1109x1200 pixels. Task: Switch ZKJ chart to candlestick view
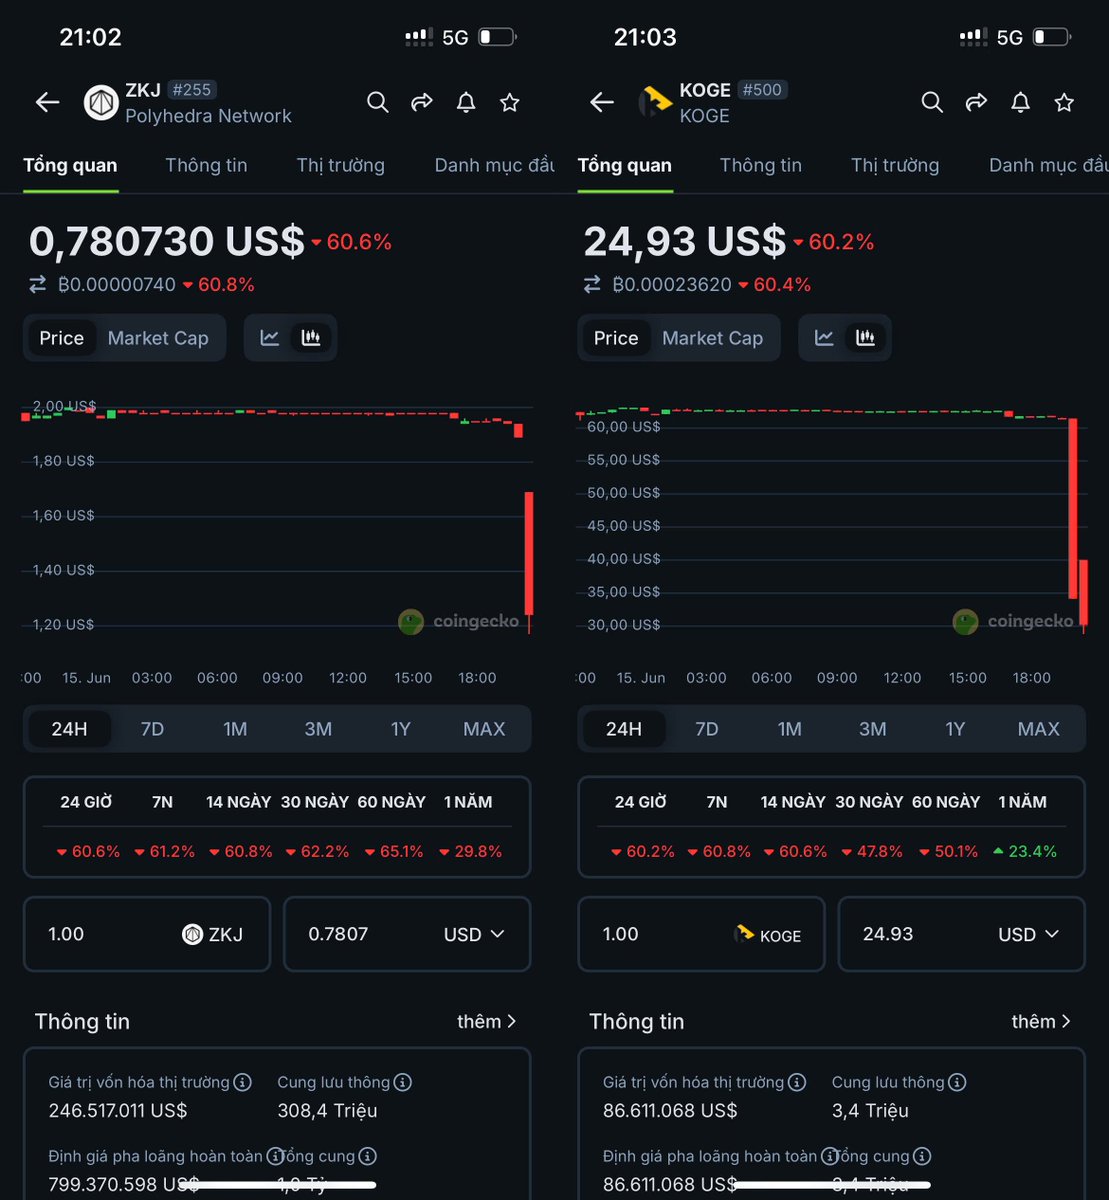click(x=310, y=338)
